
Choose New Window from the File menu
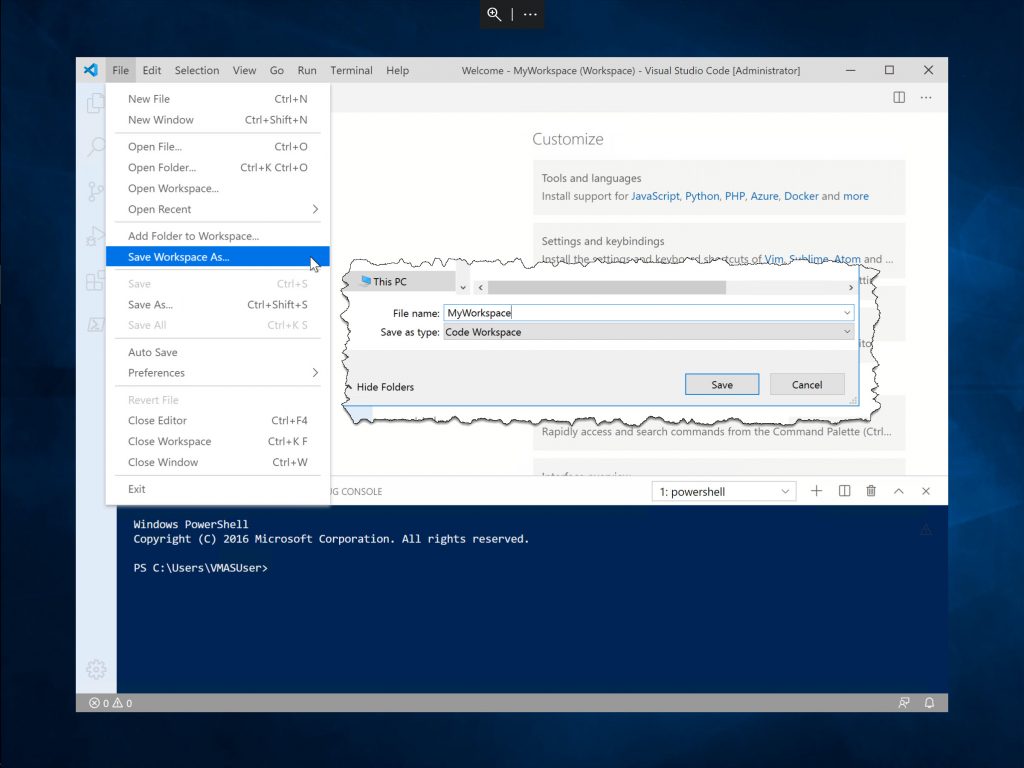(217, 120)
